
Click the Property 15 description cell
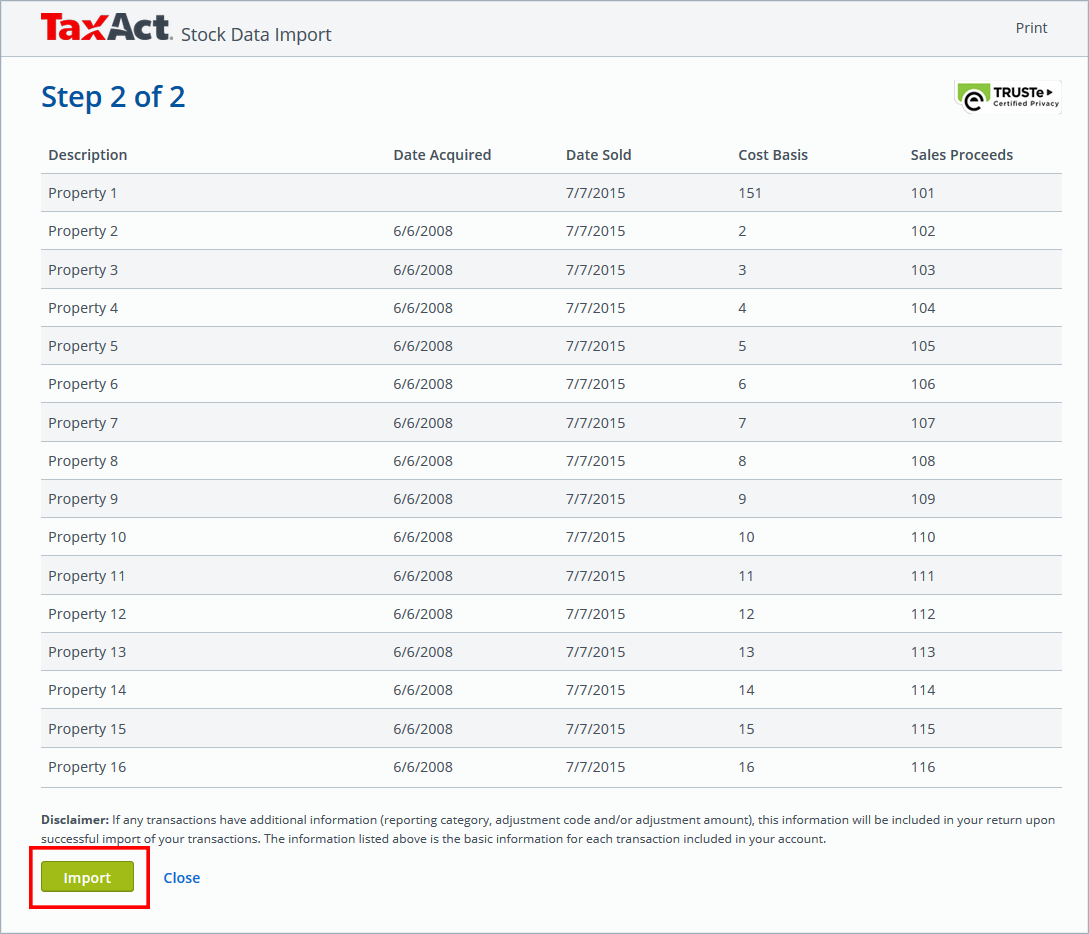click(87, 730)
